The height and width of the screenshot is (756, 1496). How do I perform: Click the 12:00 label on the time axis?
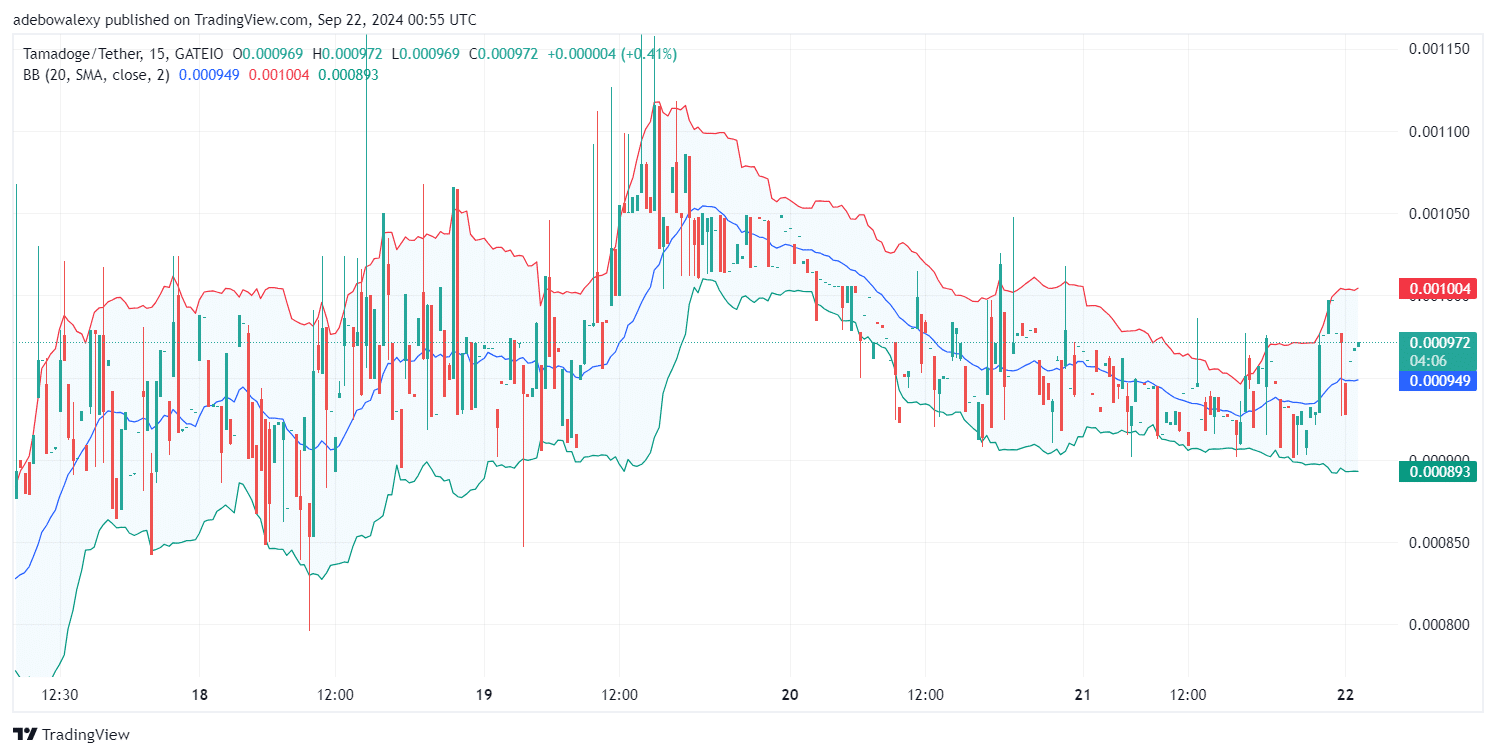[x=336, y=692]
